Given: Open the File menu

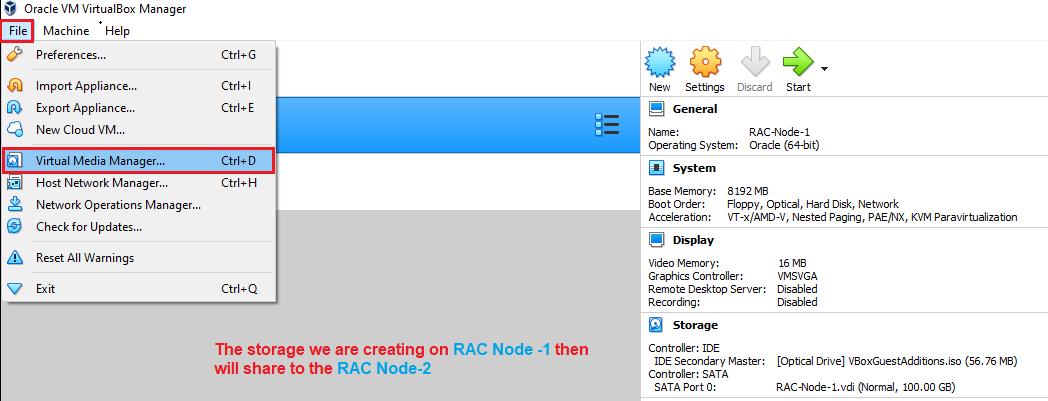Looking at the screenshot, I should tap(18, 31).
